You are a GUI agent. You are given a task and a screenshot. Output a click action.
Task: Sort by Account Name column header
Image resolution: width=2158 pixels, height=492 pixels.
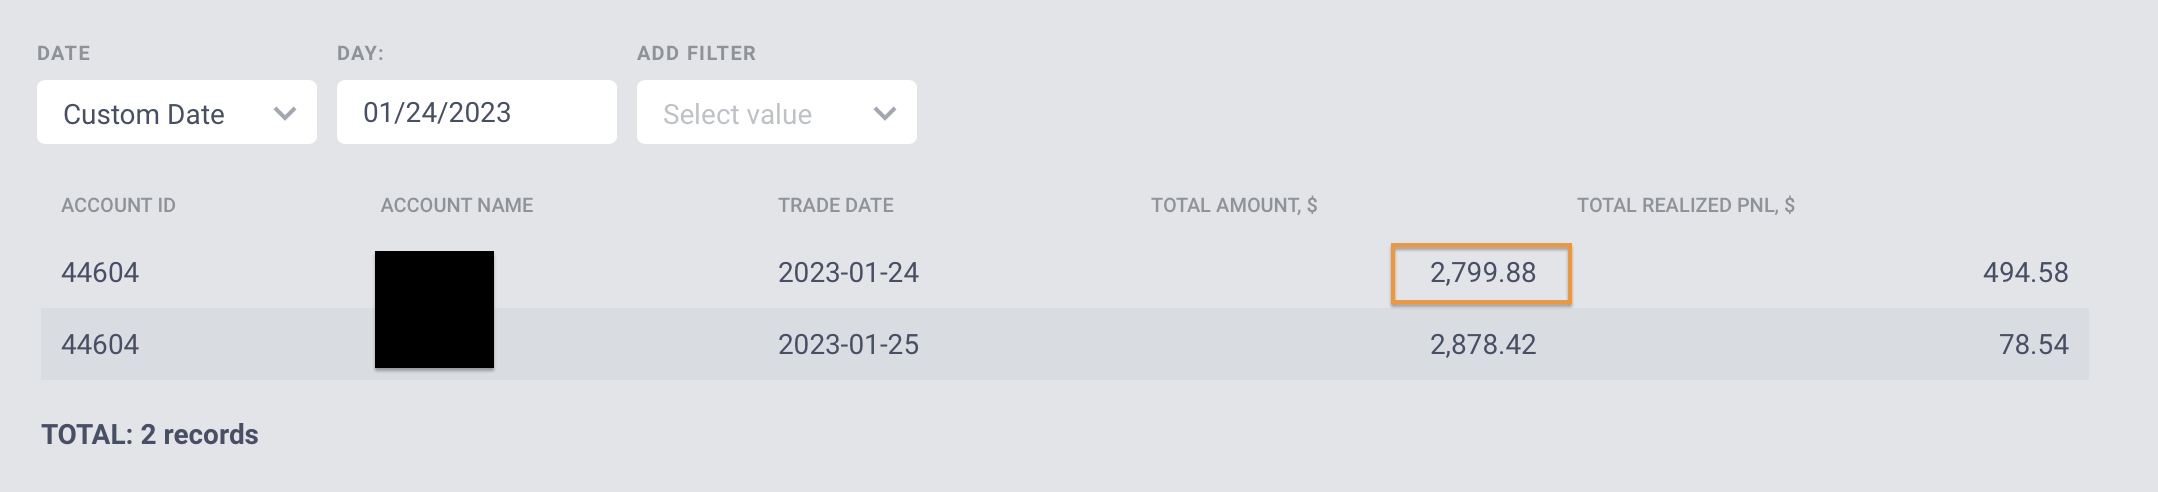point(457,205)
